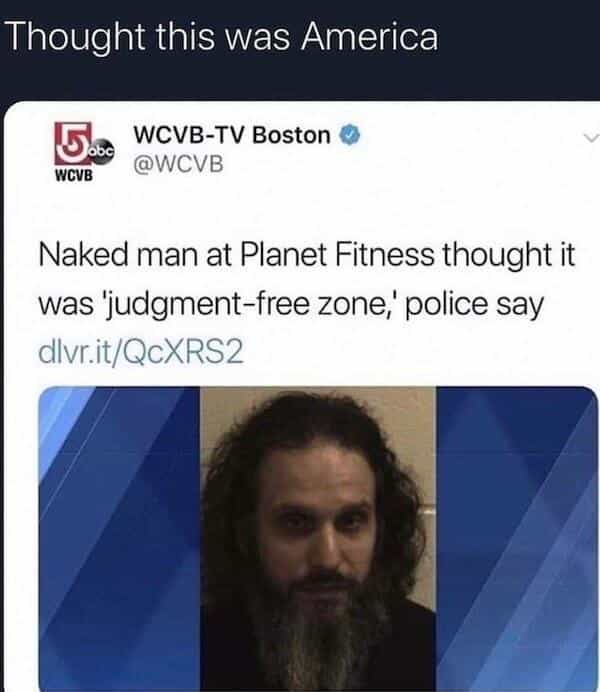This screenshot has width=600, height=692.
Task: Expand the tweet options chevron
Action: point(591,138)
